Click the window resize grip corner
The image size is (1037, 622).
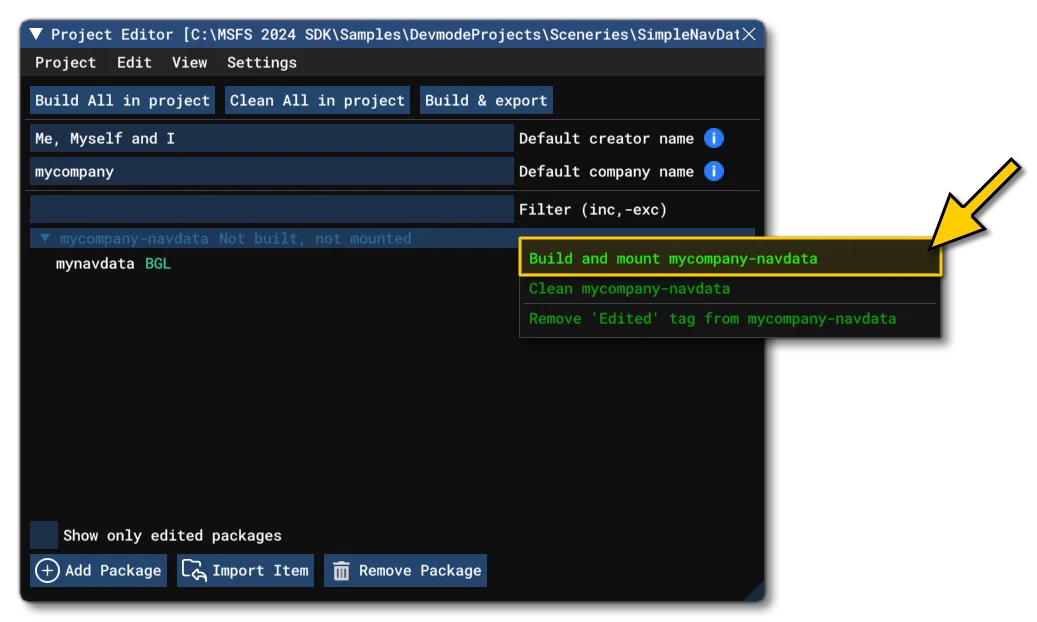pos(756,592)
